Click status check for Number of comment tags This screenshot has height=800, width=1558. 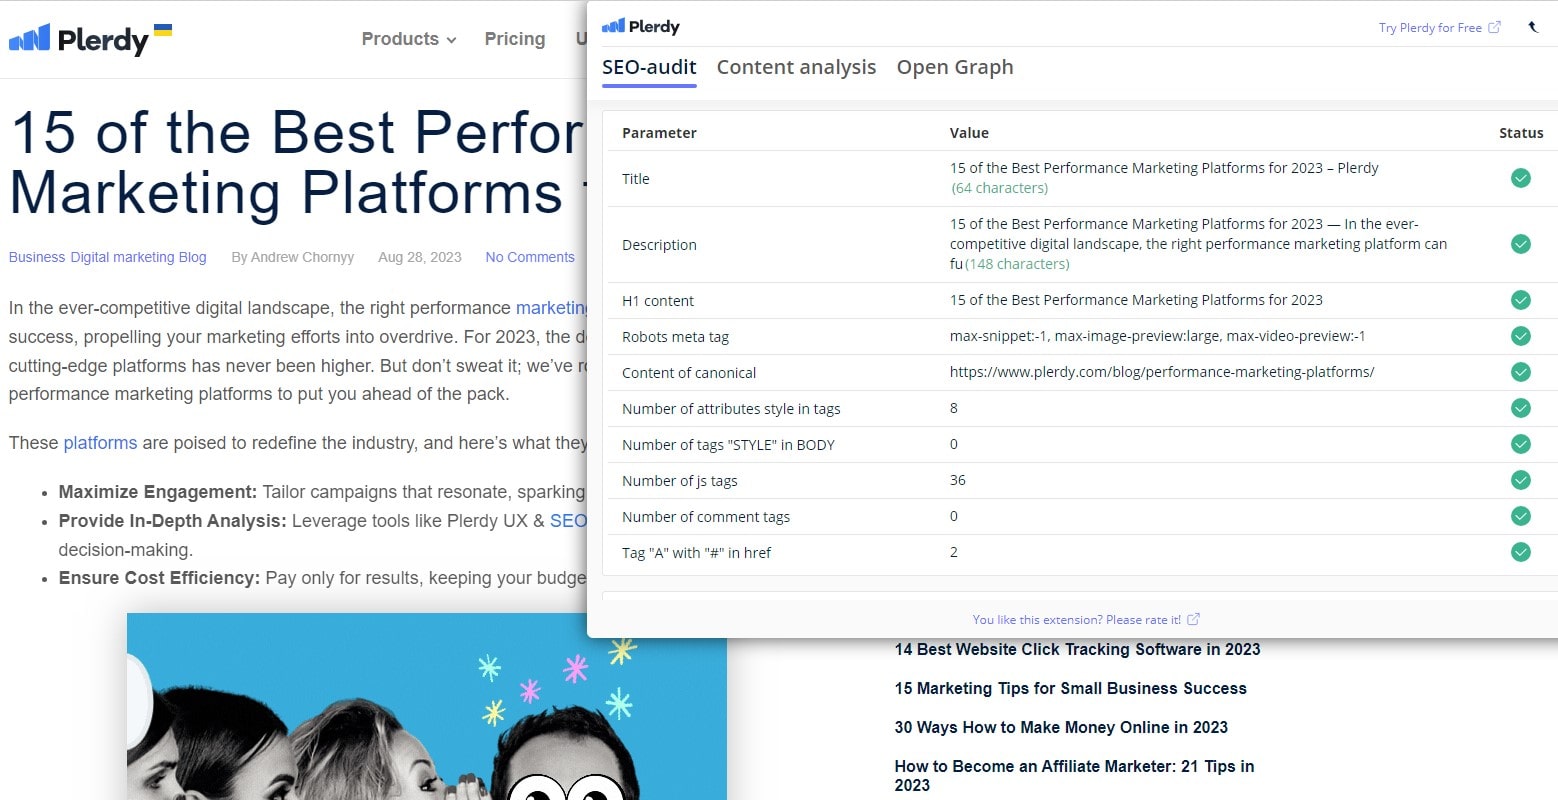coord(1520,516)
